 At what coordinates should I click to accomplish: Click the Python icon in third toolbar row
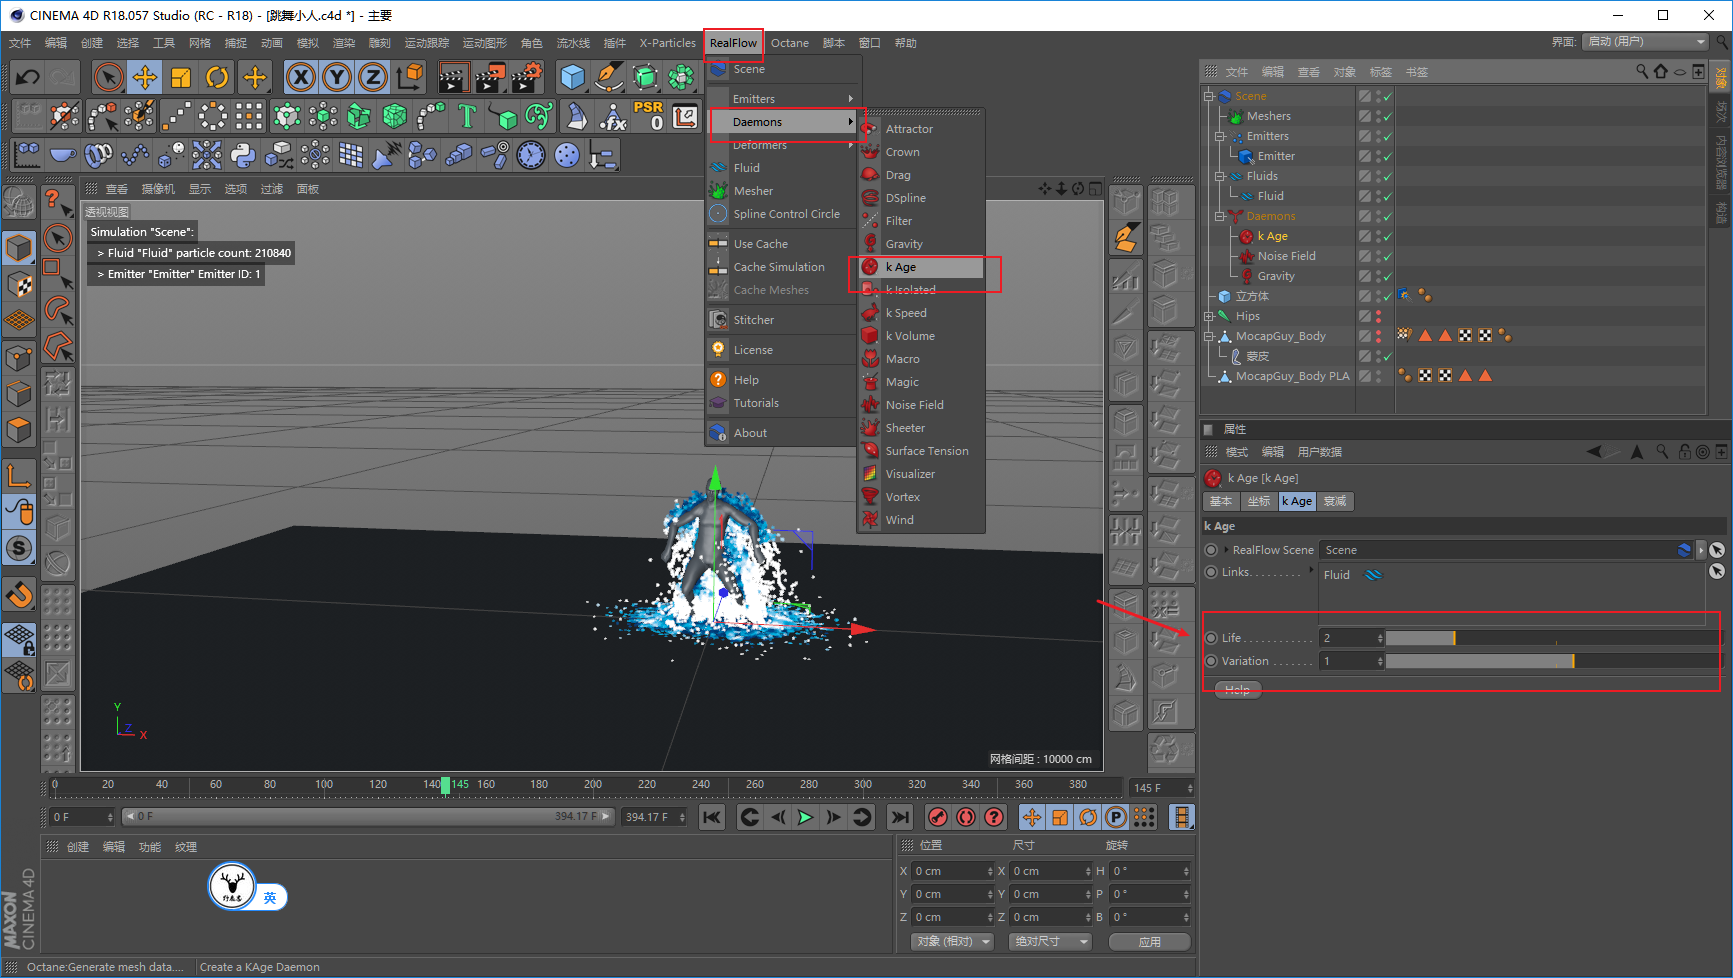coord(243,155)
